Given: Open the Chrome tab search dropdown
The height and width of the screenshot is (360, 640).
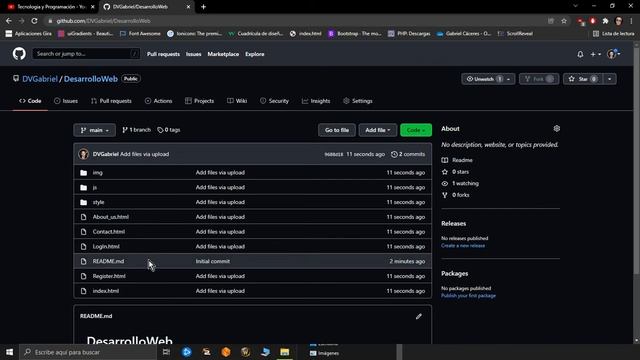Looking at the screenshot, I should click(575, 6).
